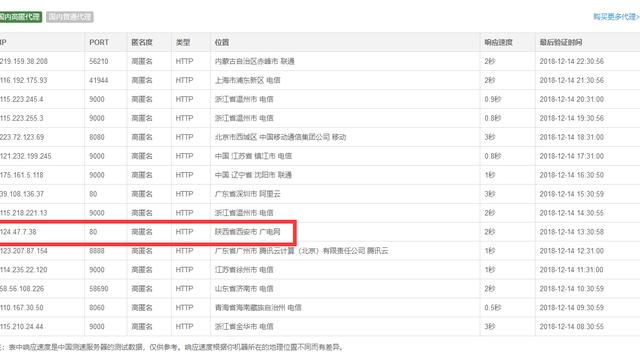The width and height of the screenshot is (640, 360).
Task: Select IP address 39.108.136.37
Action: (x=22, y=194)
